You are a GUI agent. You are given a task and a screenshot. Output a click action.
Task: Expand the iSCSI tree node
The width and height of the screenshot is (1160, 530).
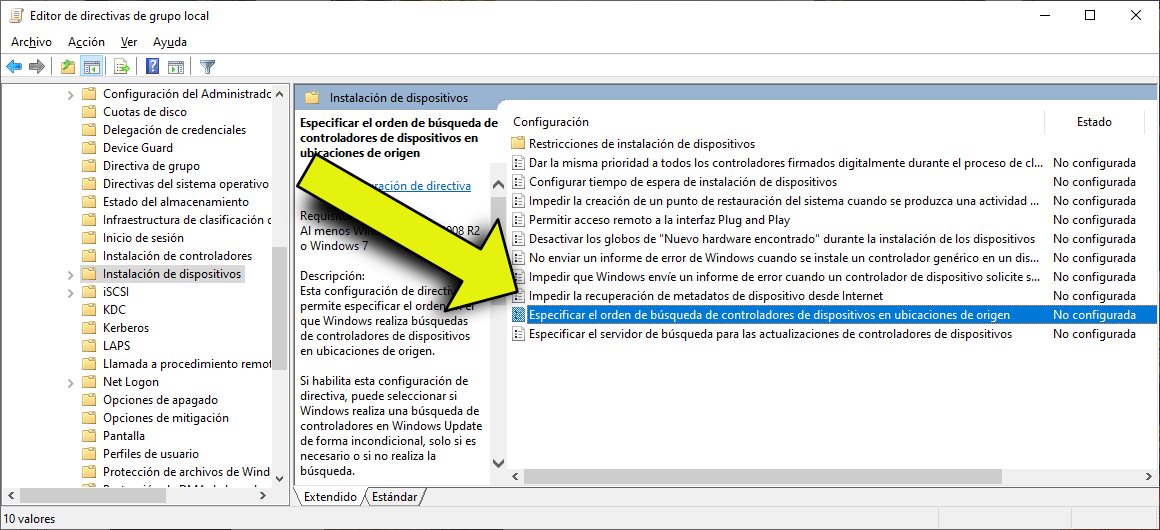click(70, 292)
